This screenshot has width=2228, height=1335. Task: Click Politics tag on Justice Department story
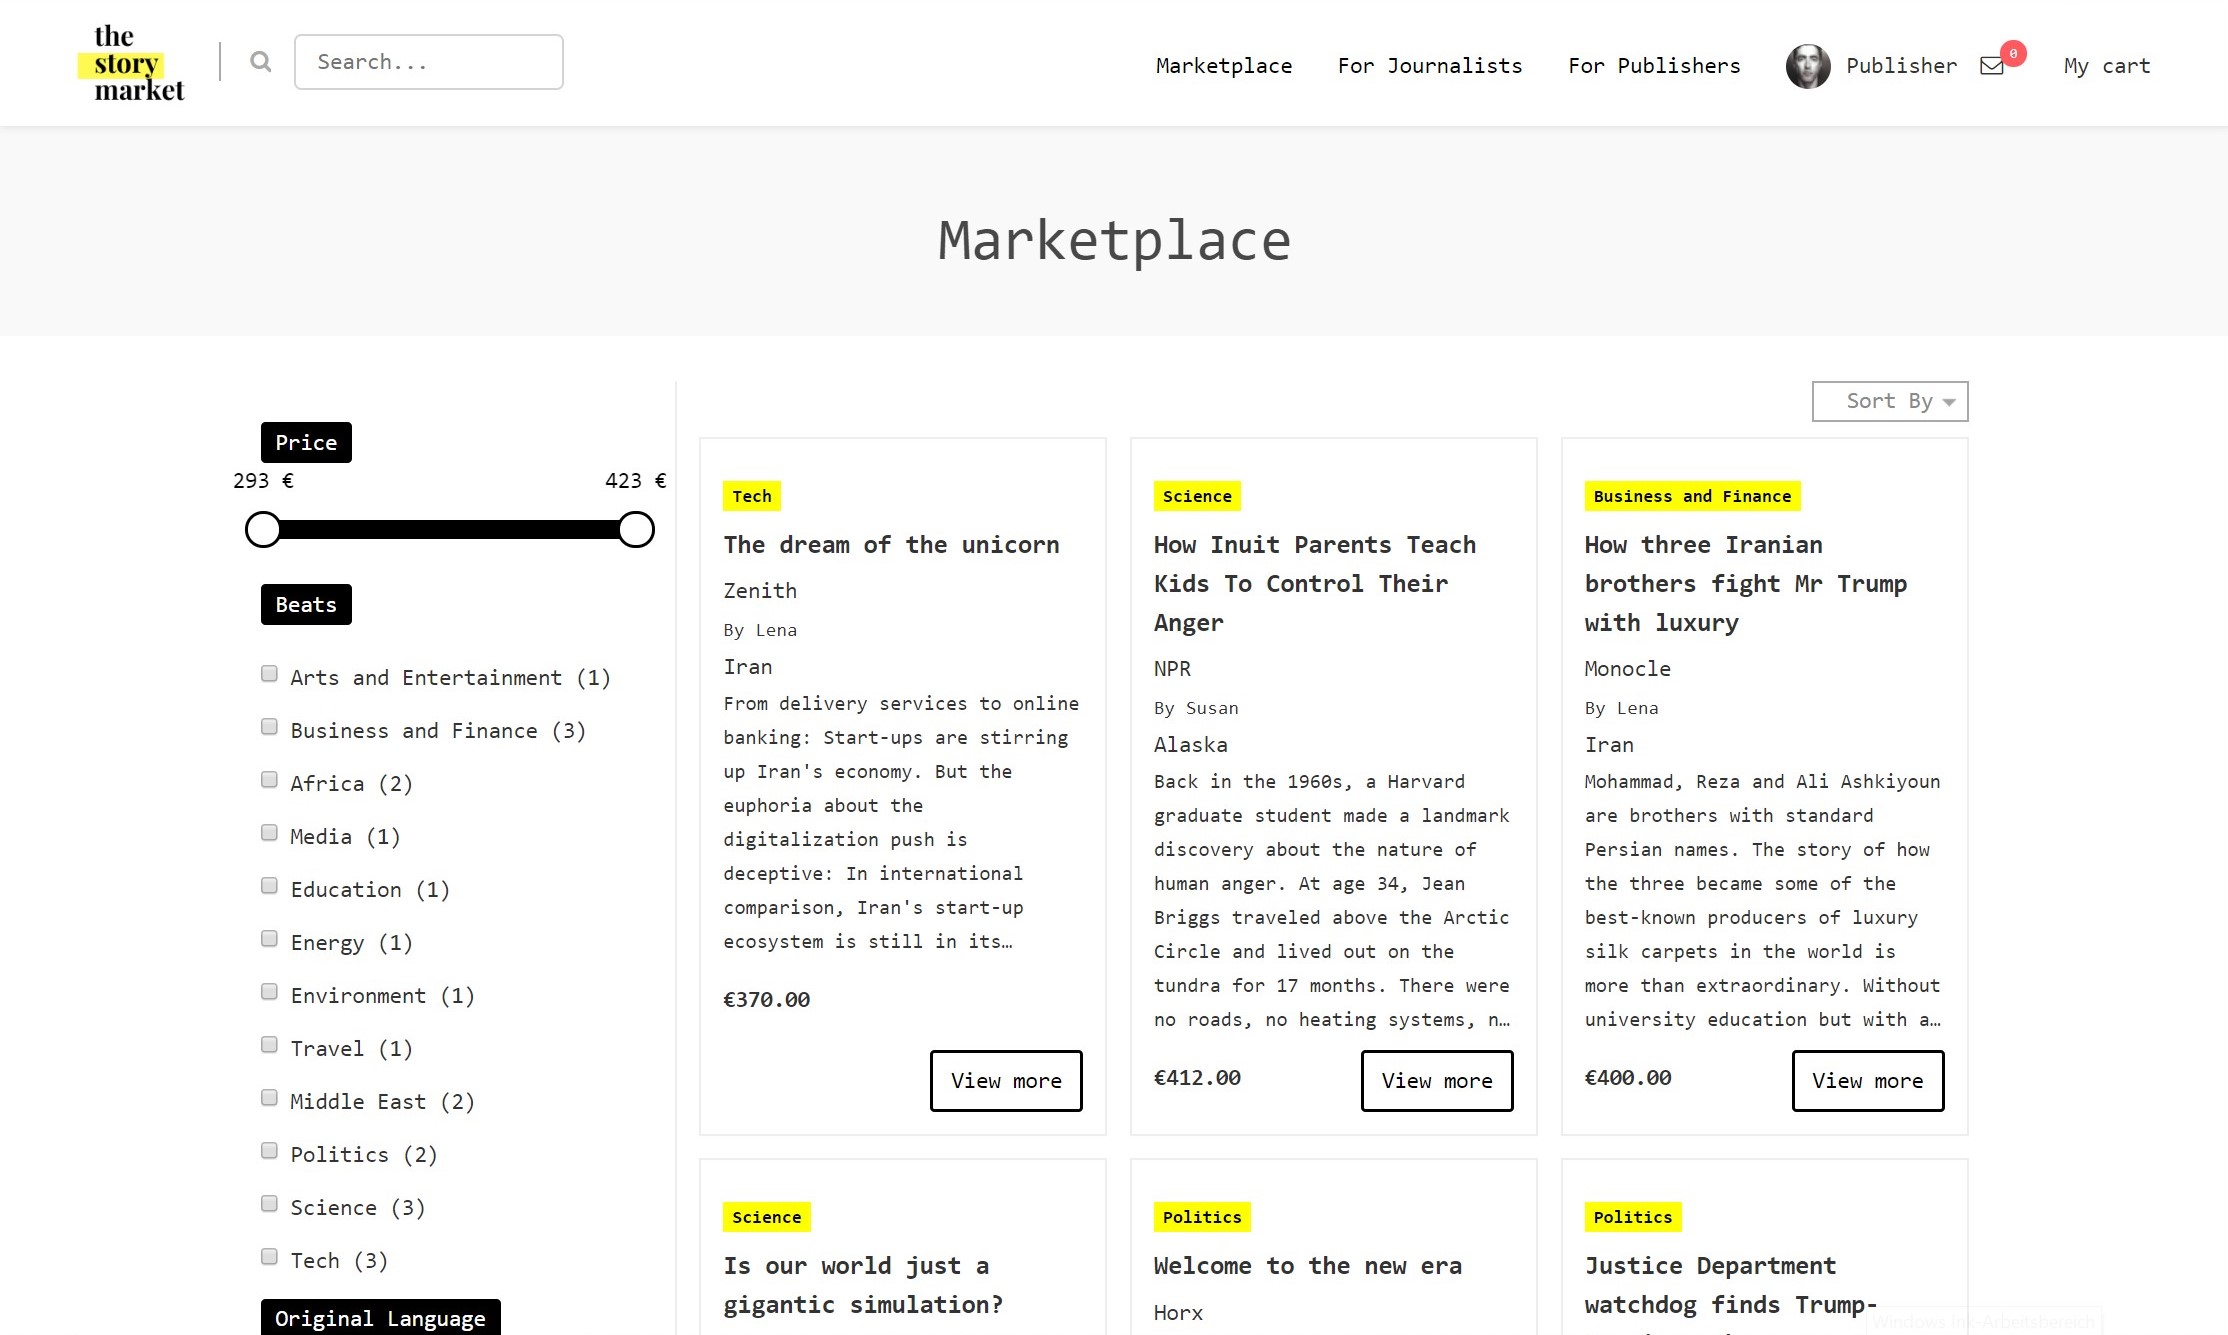coord(1633,1217)
